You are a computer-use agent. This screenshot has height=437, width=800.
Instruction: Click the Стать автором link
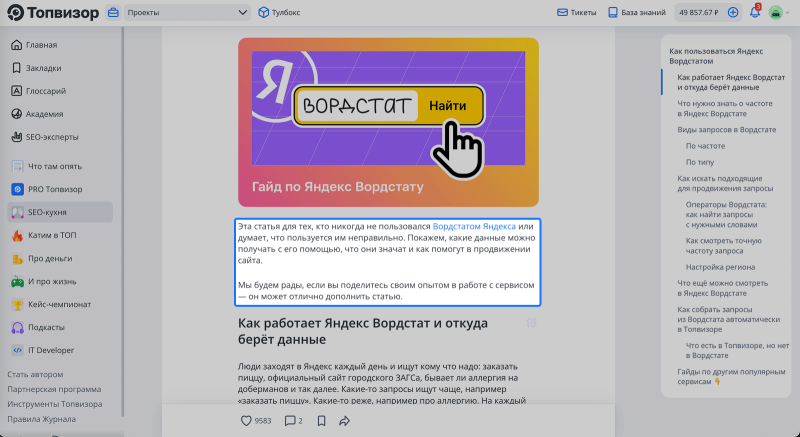(x=35, y=374)
